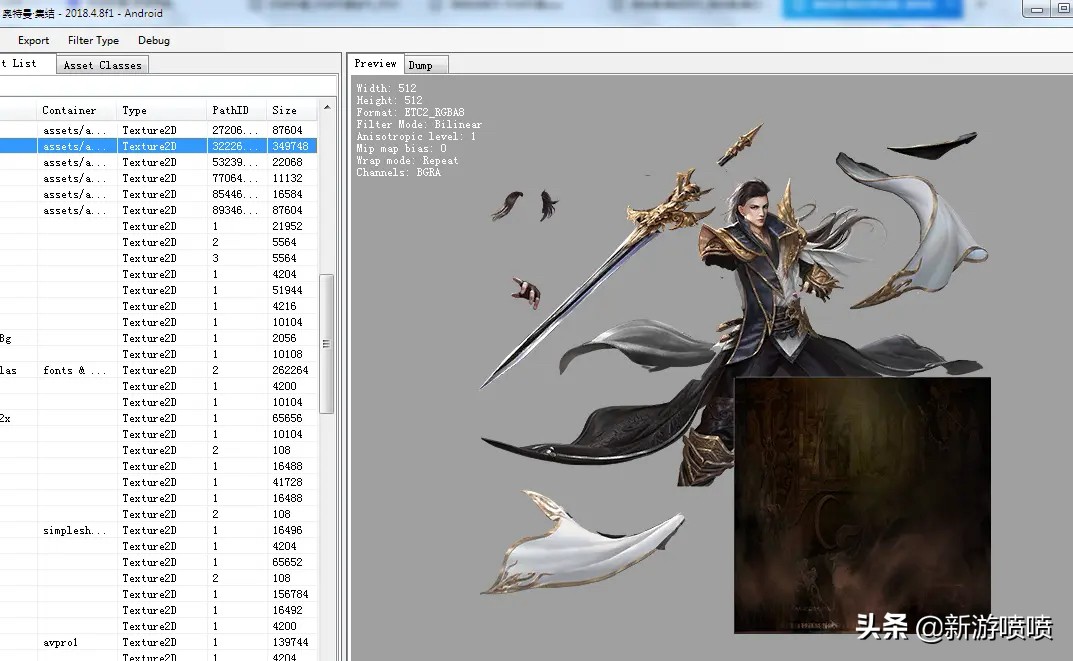Select the row with PathID 89346...
The width and height of the screenshot is (1073, 661).
(x=159, y=210)
